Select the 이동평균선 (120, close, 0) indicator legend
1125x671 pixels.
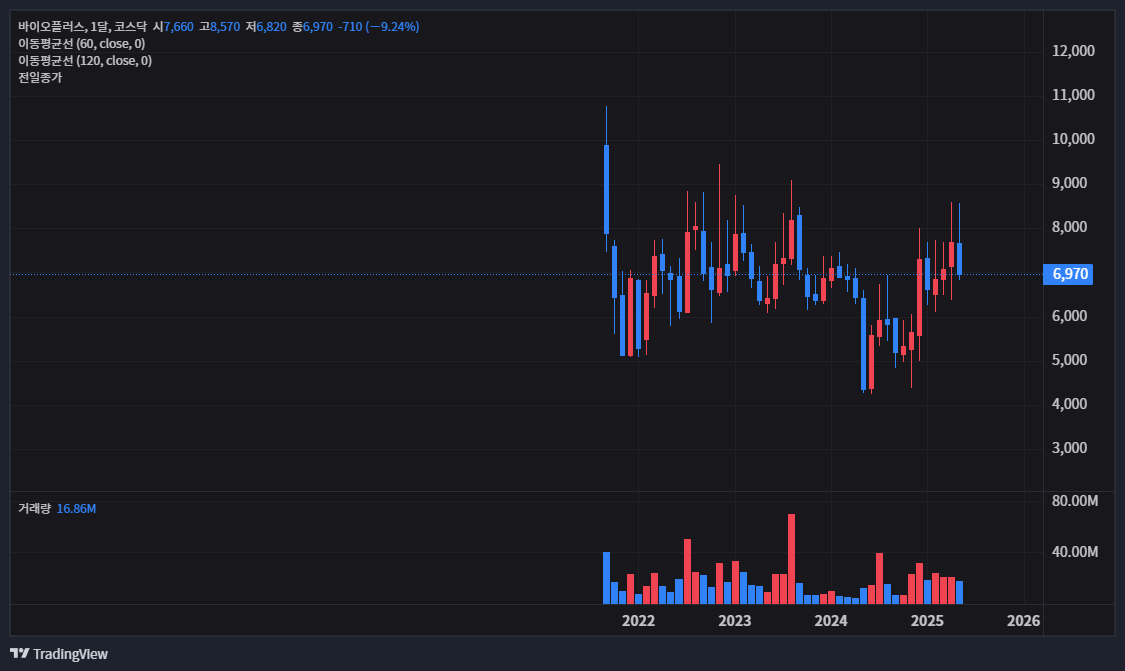[85, 61]
